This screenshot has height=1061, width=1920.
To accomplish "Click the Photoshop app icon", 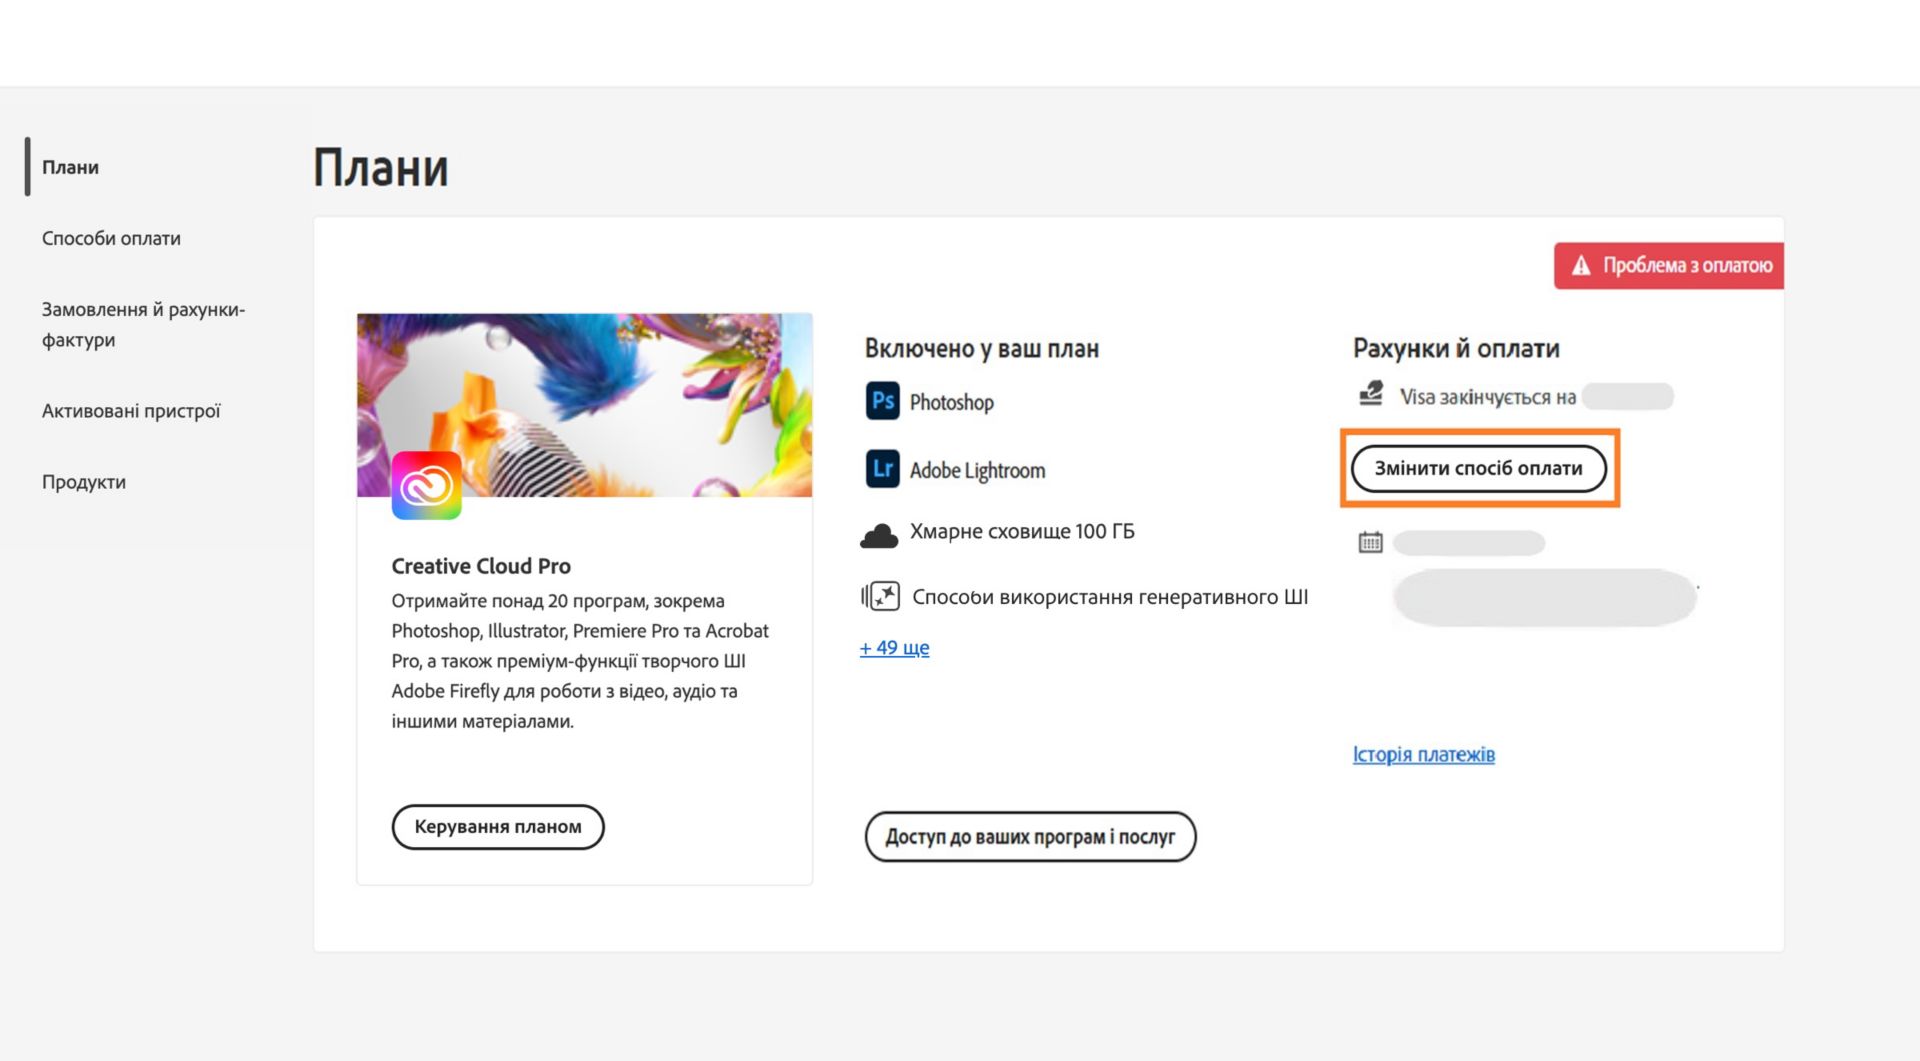I will [882, 401].
